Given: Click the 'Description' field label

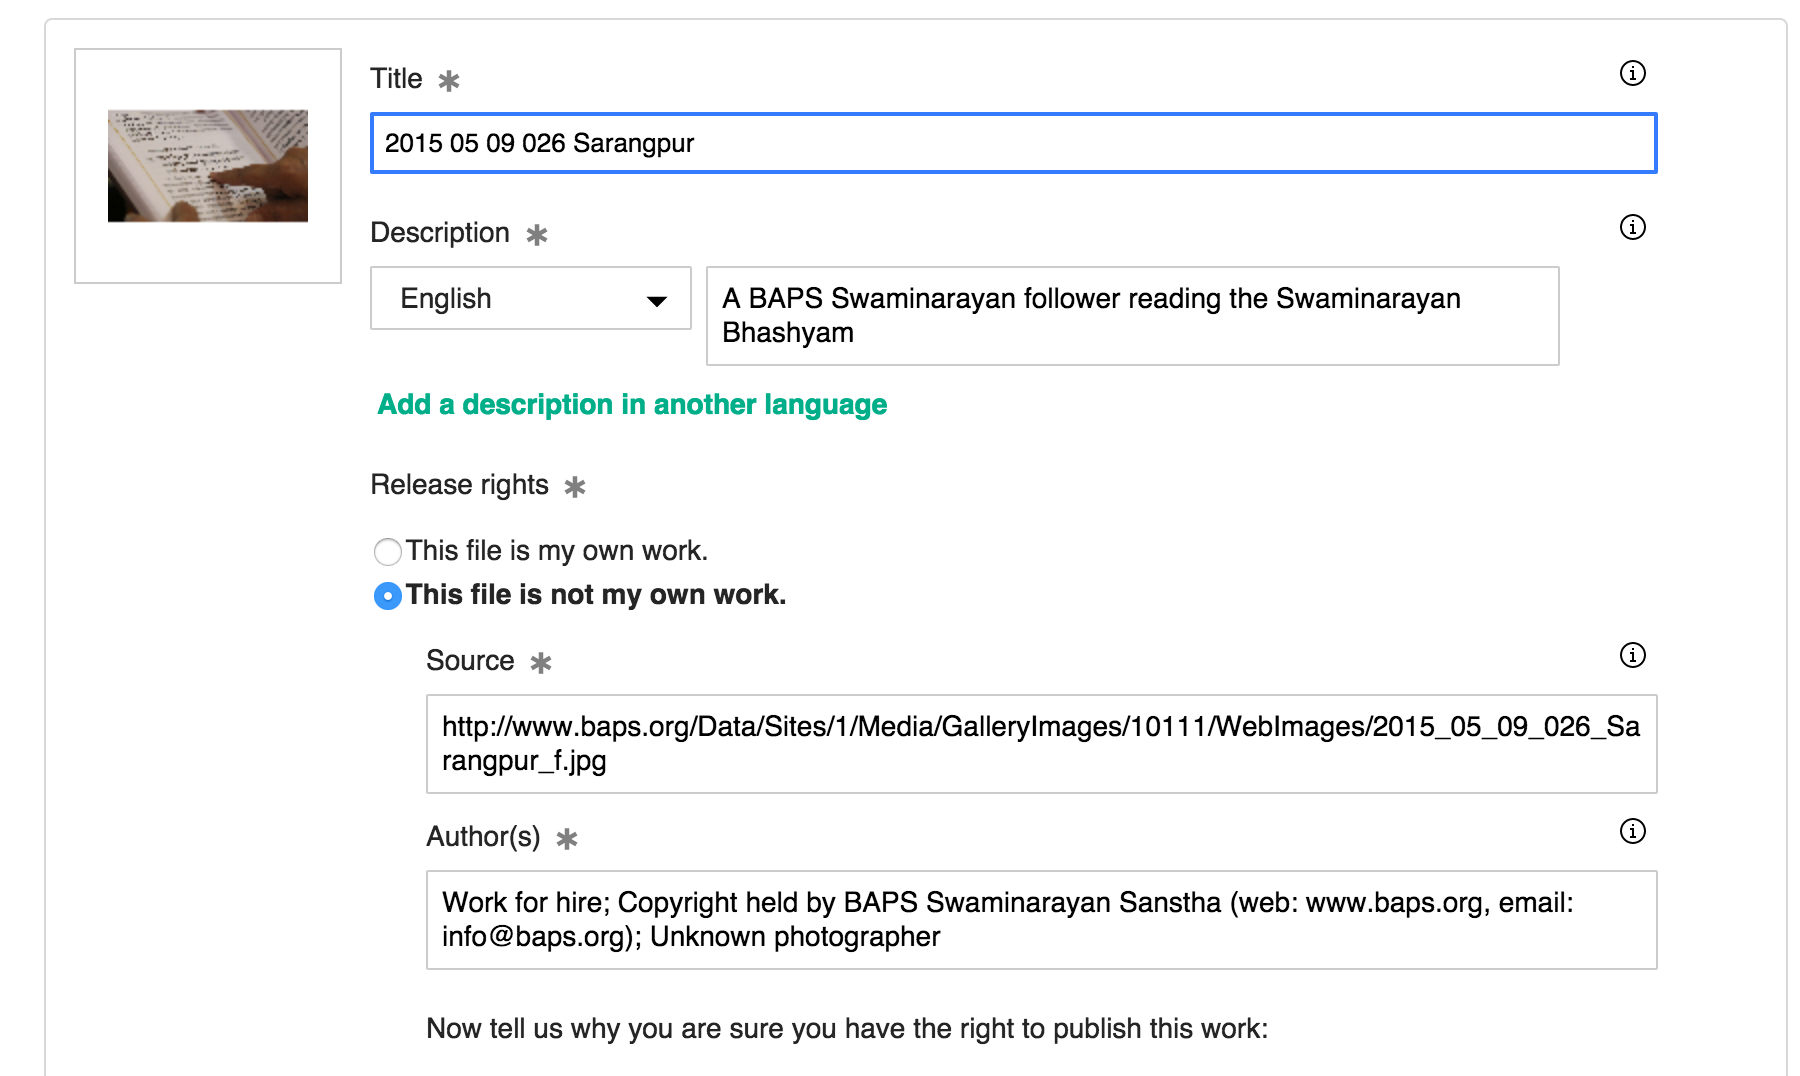Looking at the screenshot, I should pos(440,233).
